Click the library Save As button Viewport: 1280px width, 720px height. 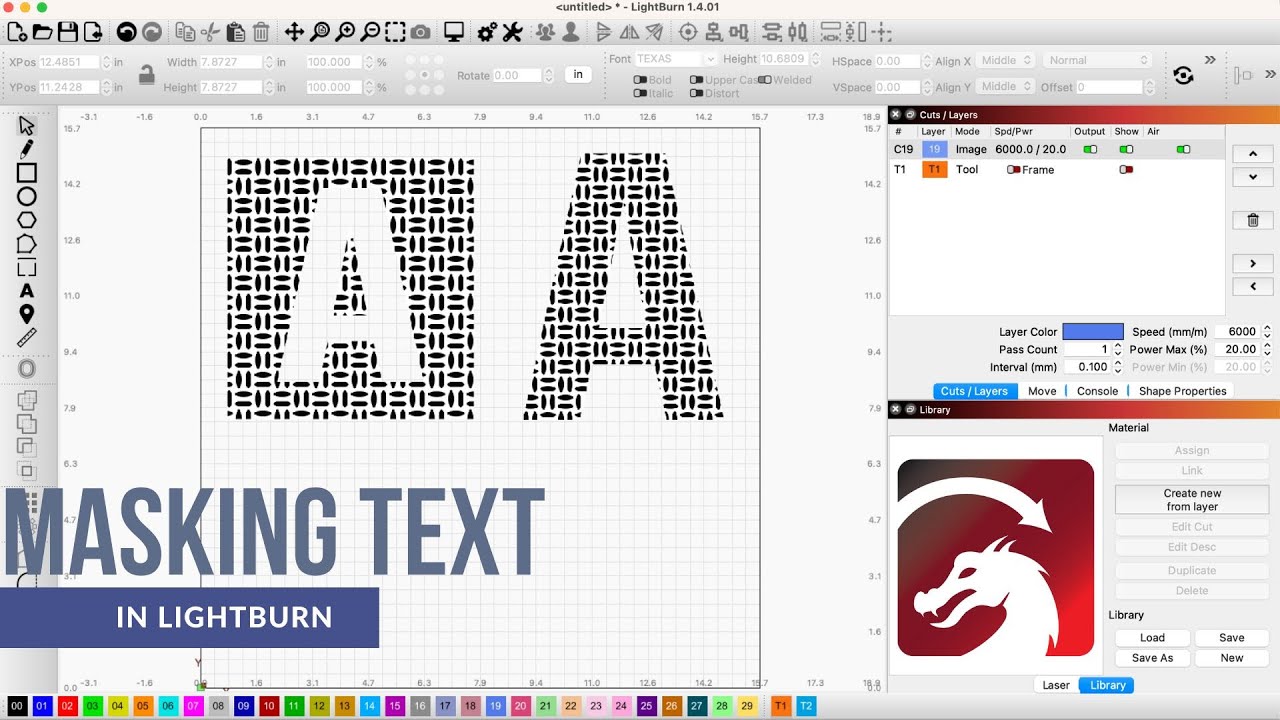click(1152, 658)
